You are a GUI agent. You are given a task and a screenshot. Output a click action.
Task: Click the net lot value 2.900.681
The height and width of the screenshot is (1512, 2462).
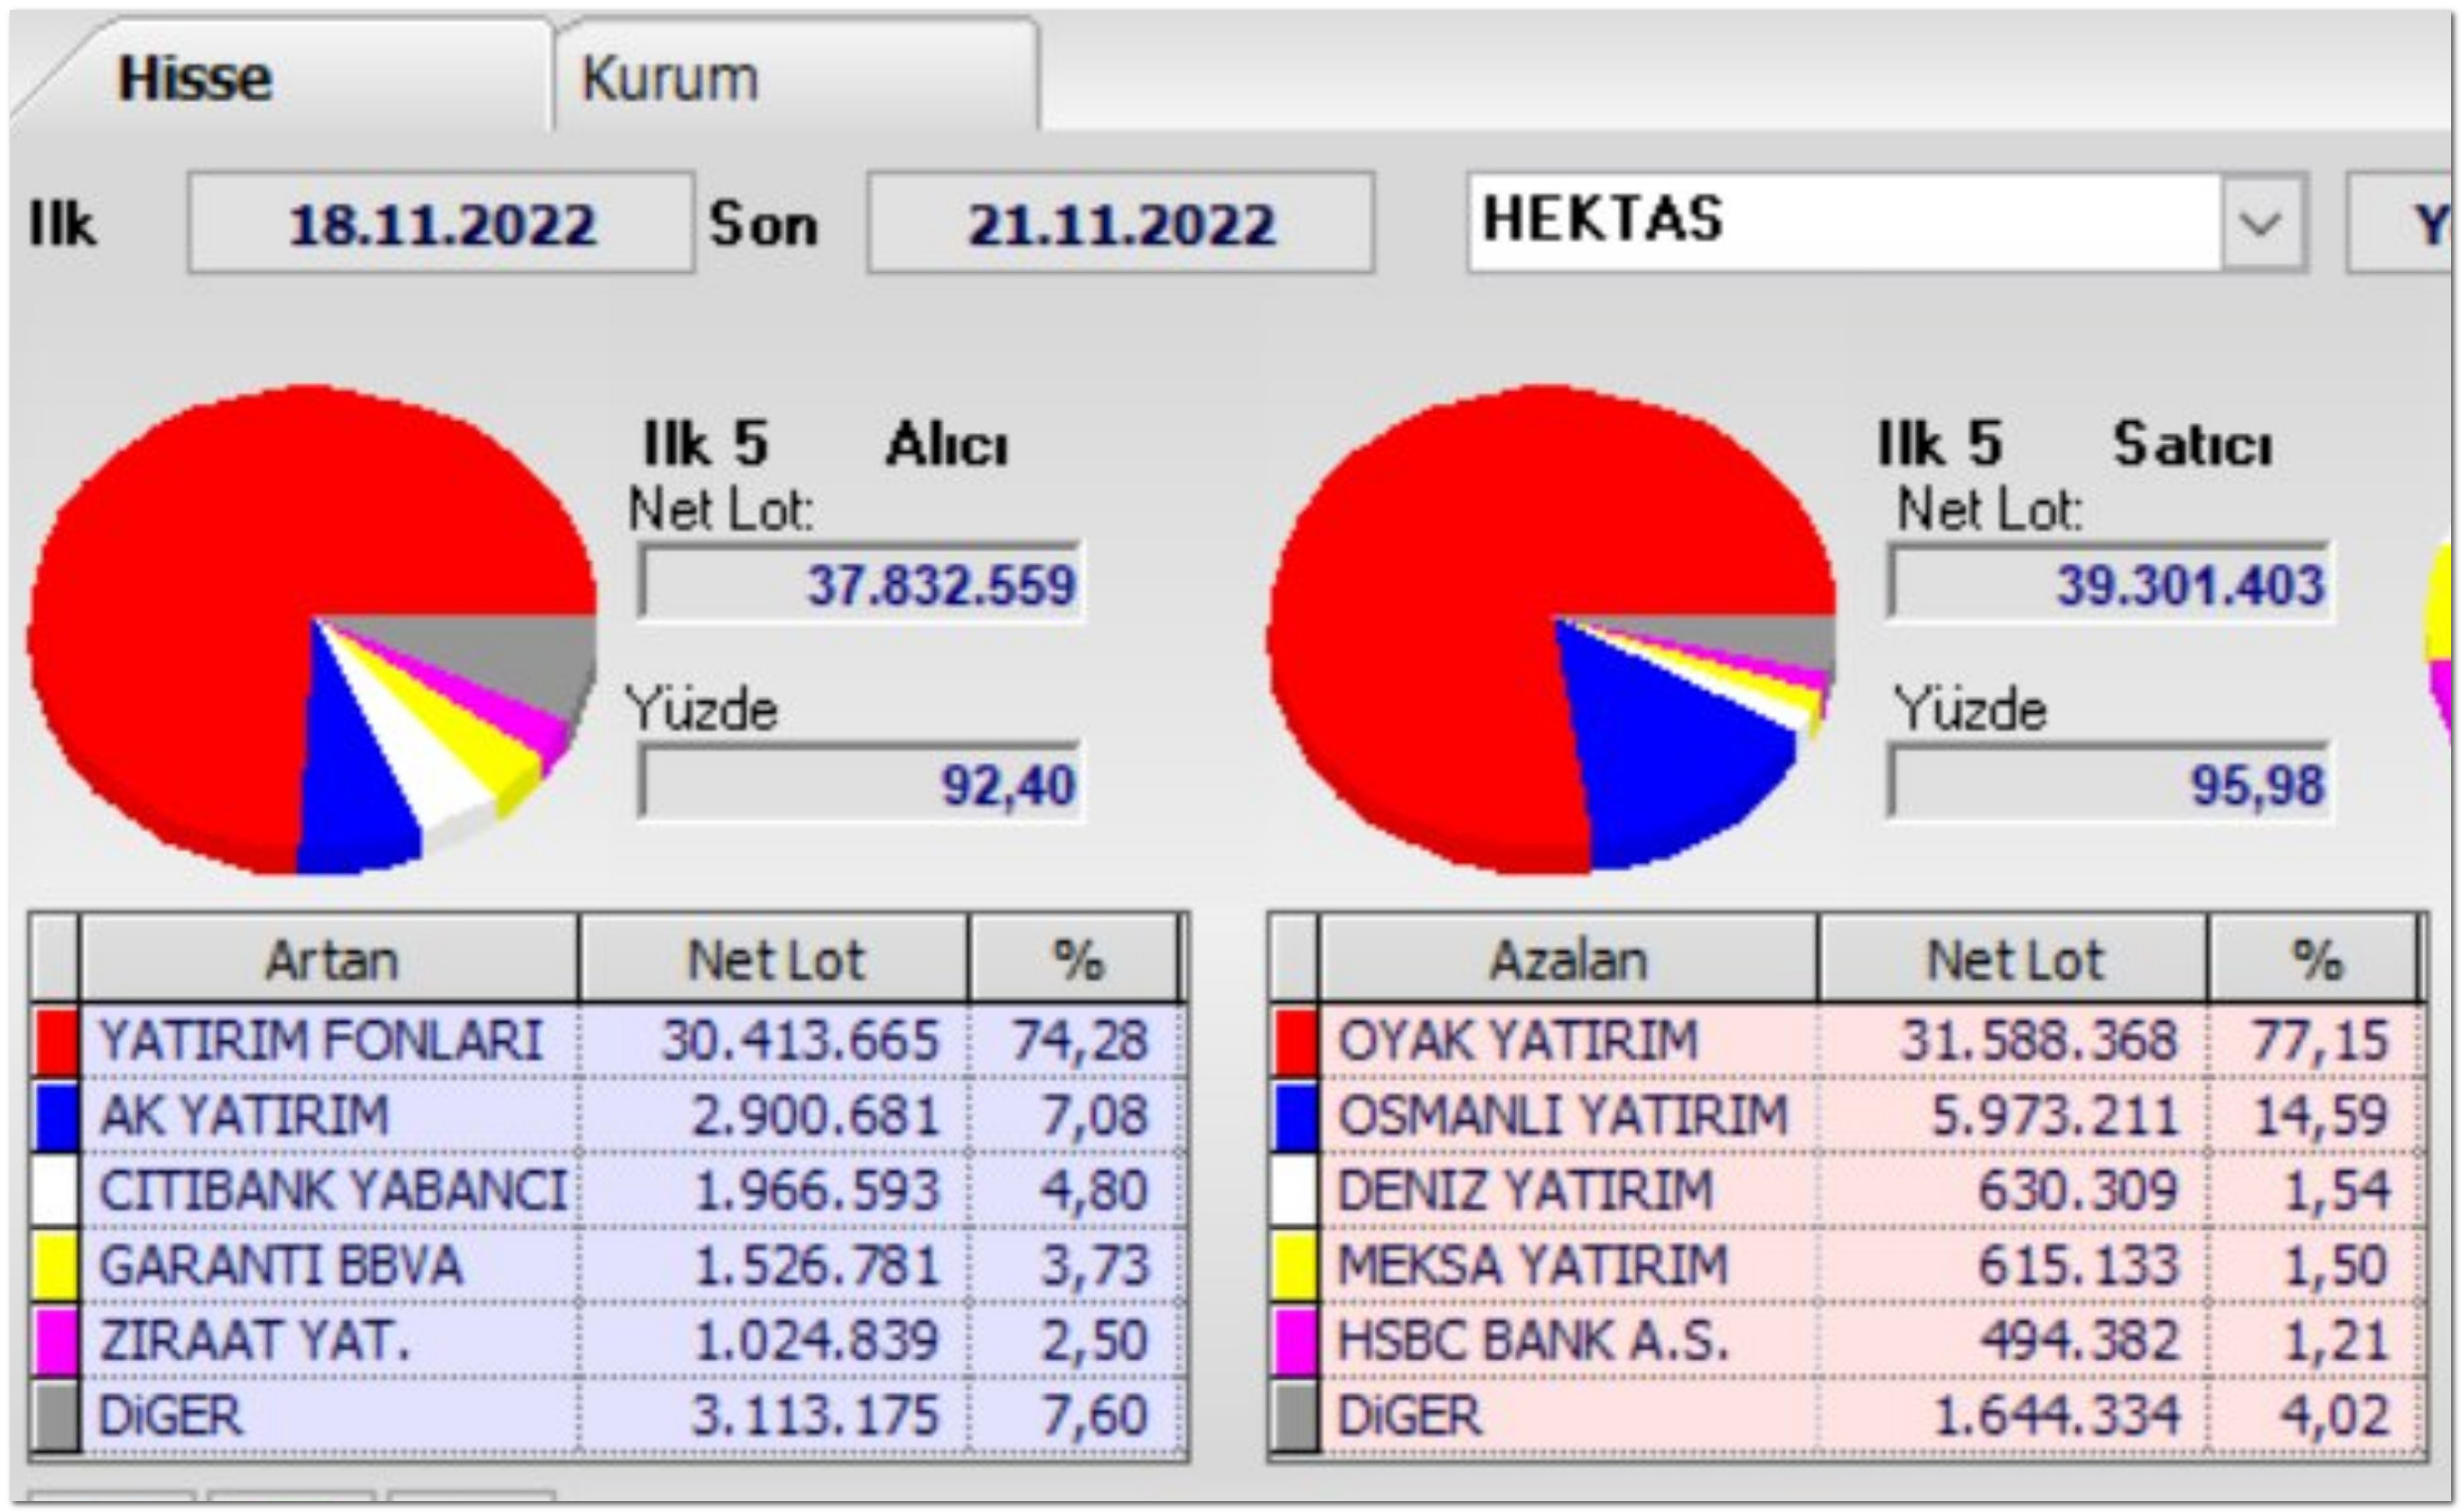(x=816, y=1116)
